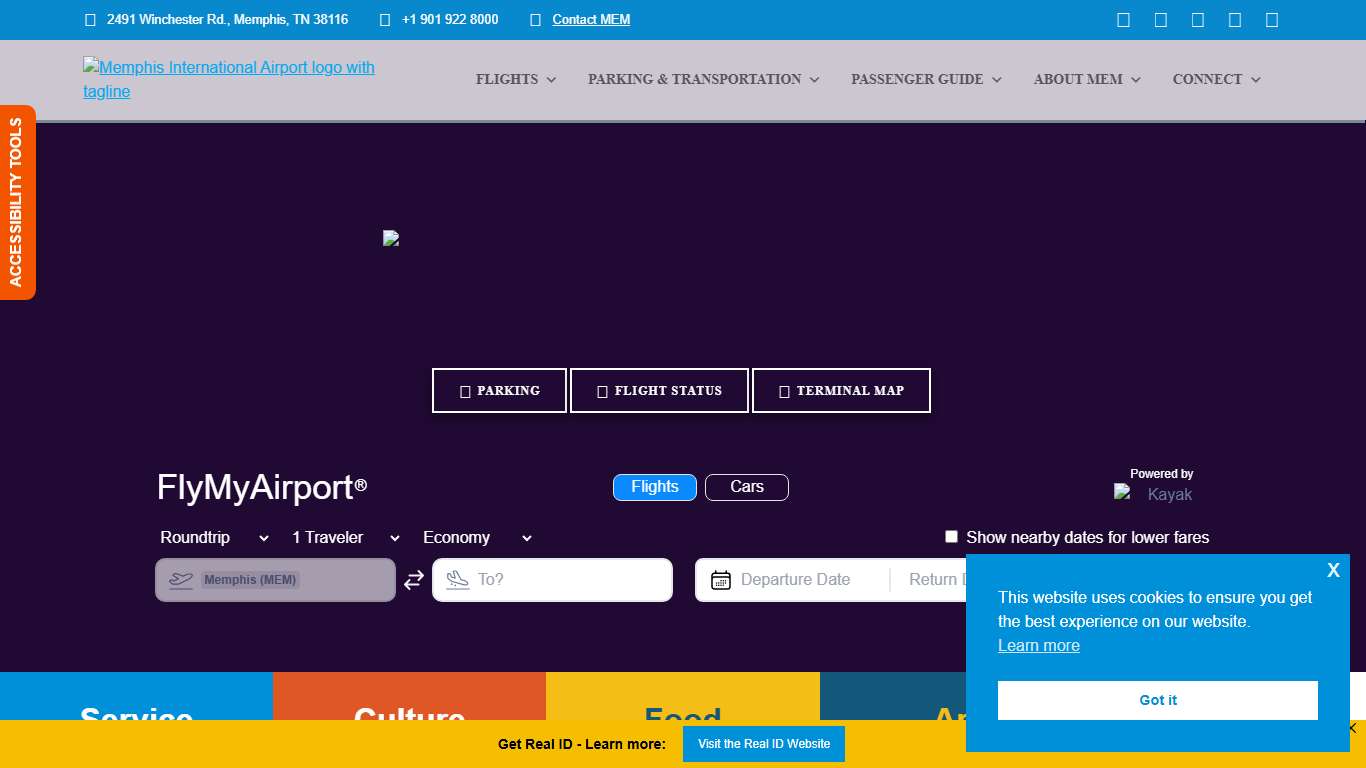The height and width of the screenshot is (768, 1366).
Task: Click the swap origin and destination arrows icon
Action: pyautogui.click(x=414, y=580)
